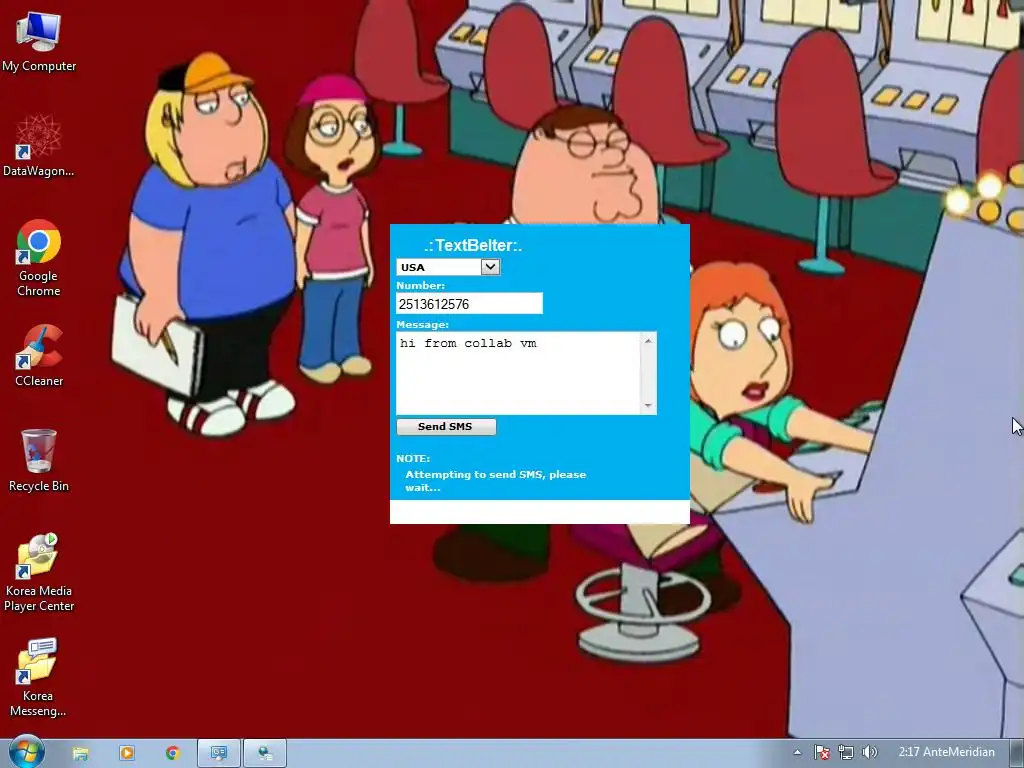Click into the Number input field

(x=469, y=304)
